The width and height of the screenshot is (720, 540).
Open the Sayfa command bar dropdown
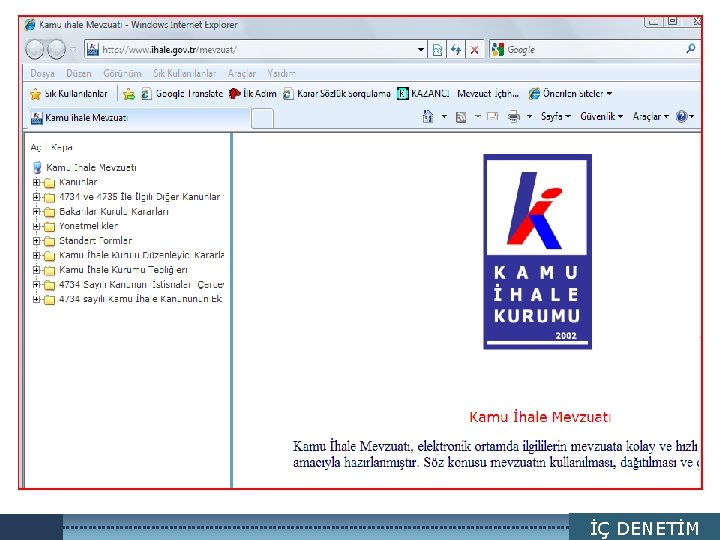coord(556,117)
